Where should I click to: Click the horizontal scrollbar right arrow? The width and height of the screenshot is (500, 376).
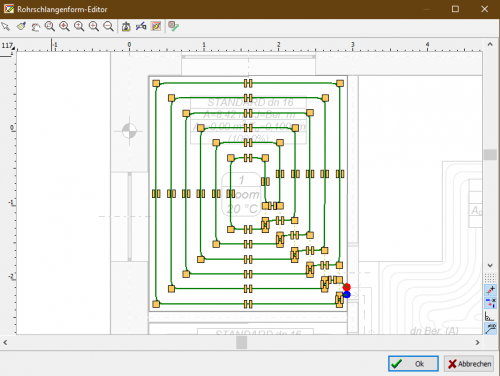(x=477, y=342)
